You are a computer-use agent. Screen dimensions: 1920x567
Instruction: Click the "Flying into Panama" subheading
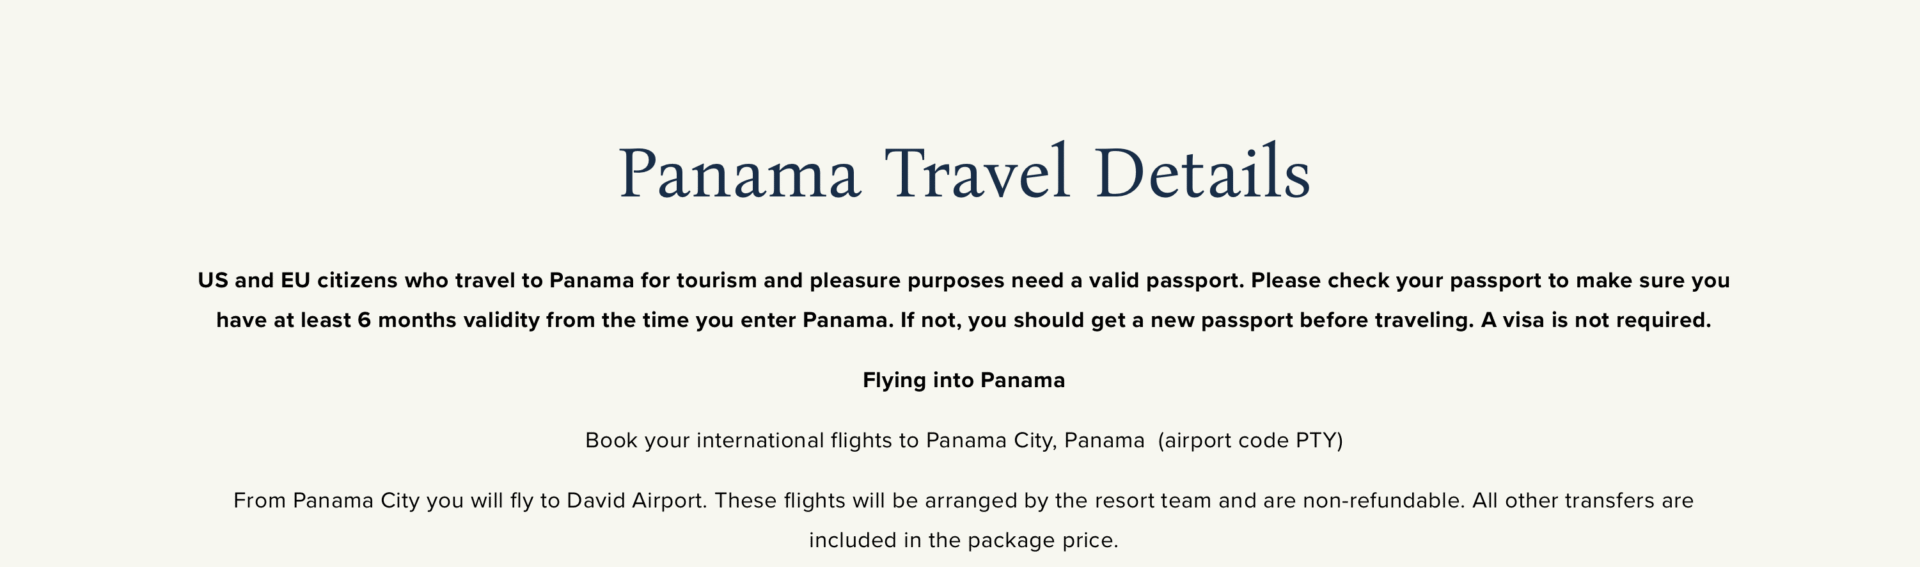(x=964, y=380)
